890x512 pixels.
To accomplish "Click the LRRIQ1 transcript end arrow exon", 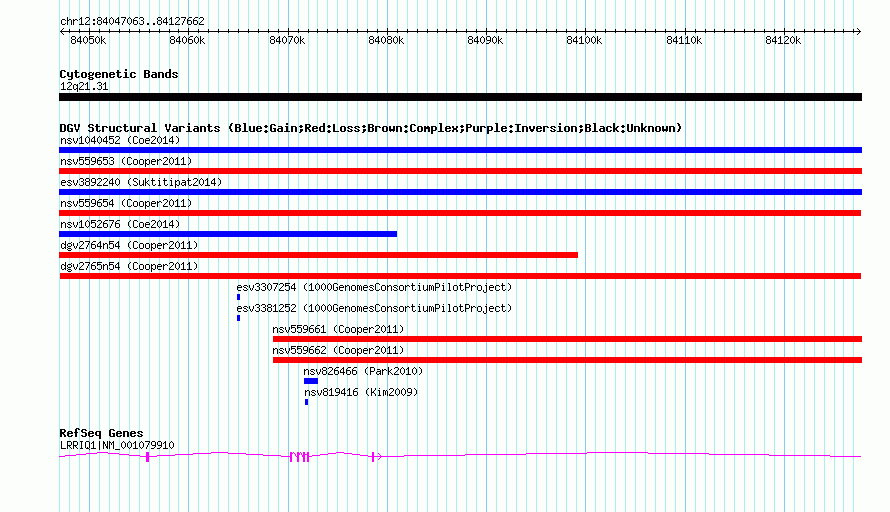I will [376, 456].
